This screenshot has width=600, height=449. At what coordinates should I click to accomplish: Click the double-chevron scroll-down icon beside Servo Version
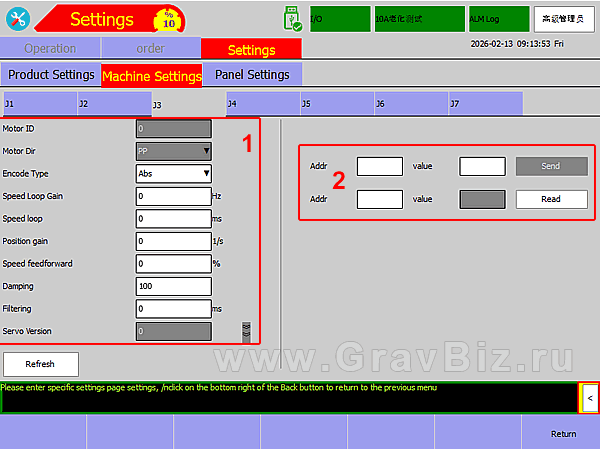coord(246,331)
